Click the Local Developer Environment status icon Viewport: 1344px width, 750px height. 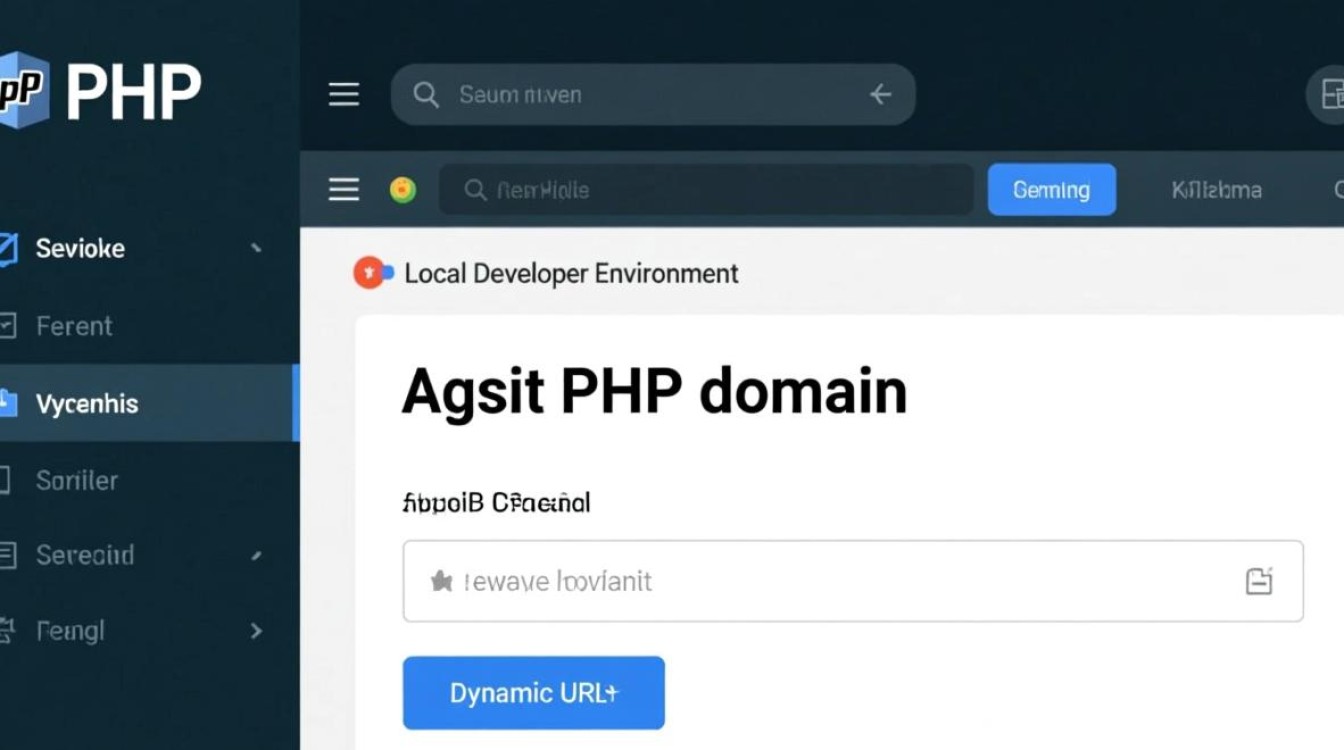[370, 271]
